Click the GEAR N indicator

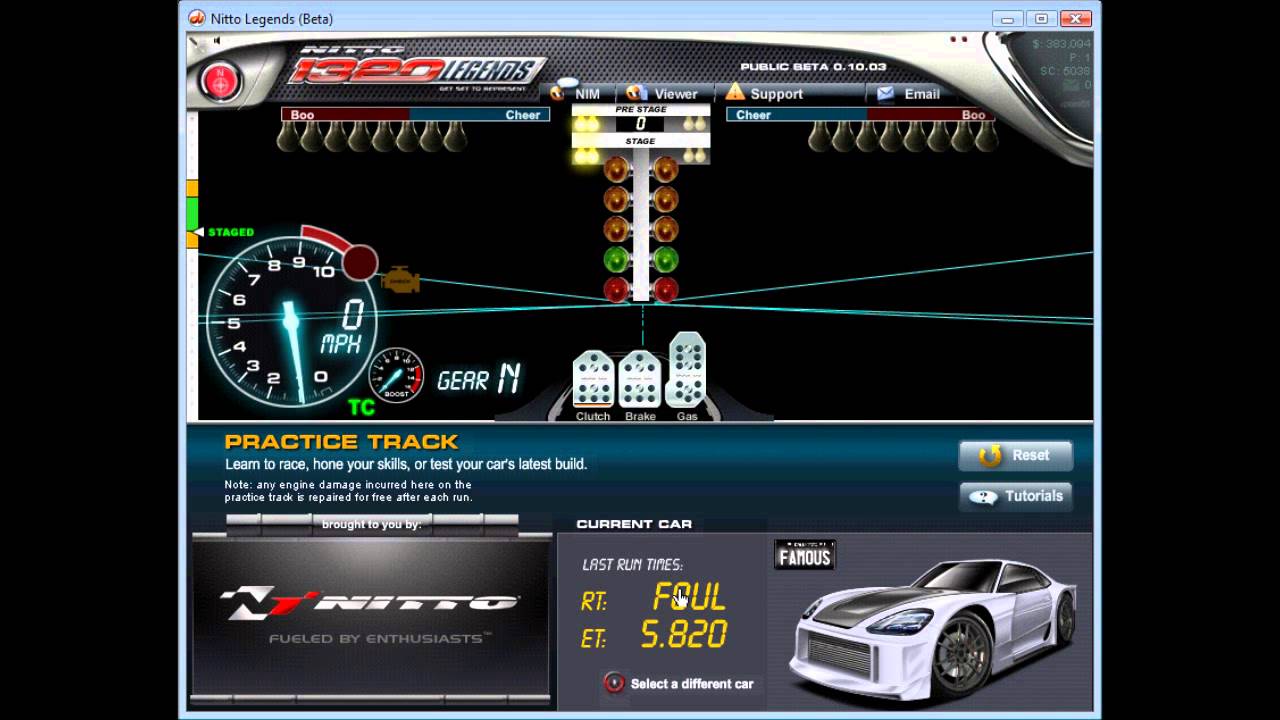479,379
